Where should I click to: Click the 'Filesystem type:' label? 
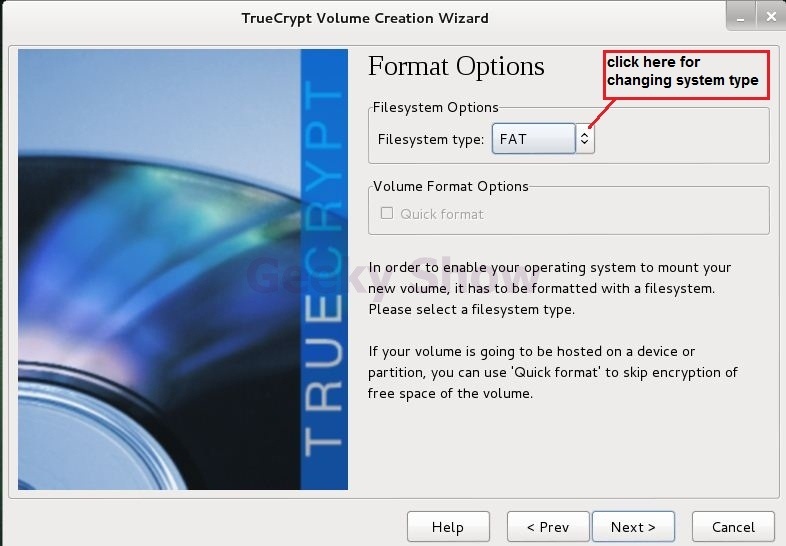431,139
